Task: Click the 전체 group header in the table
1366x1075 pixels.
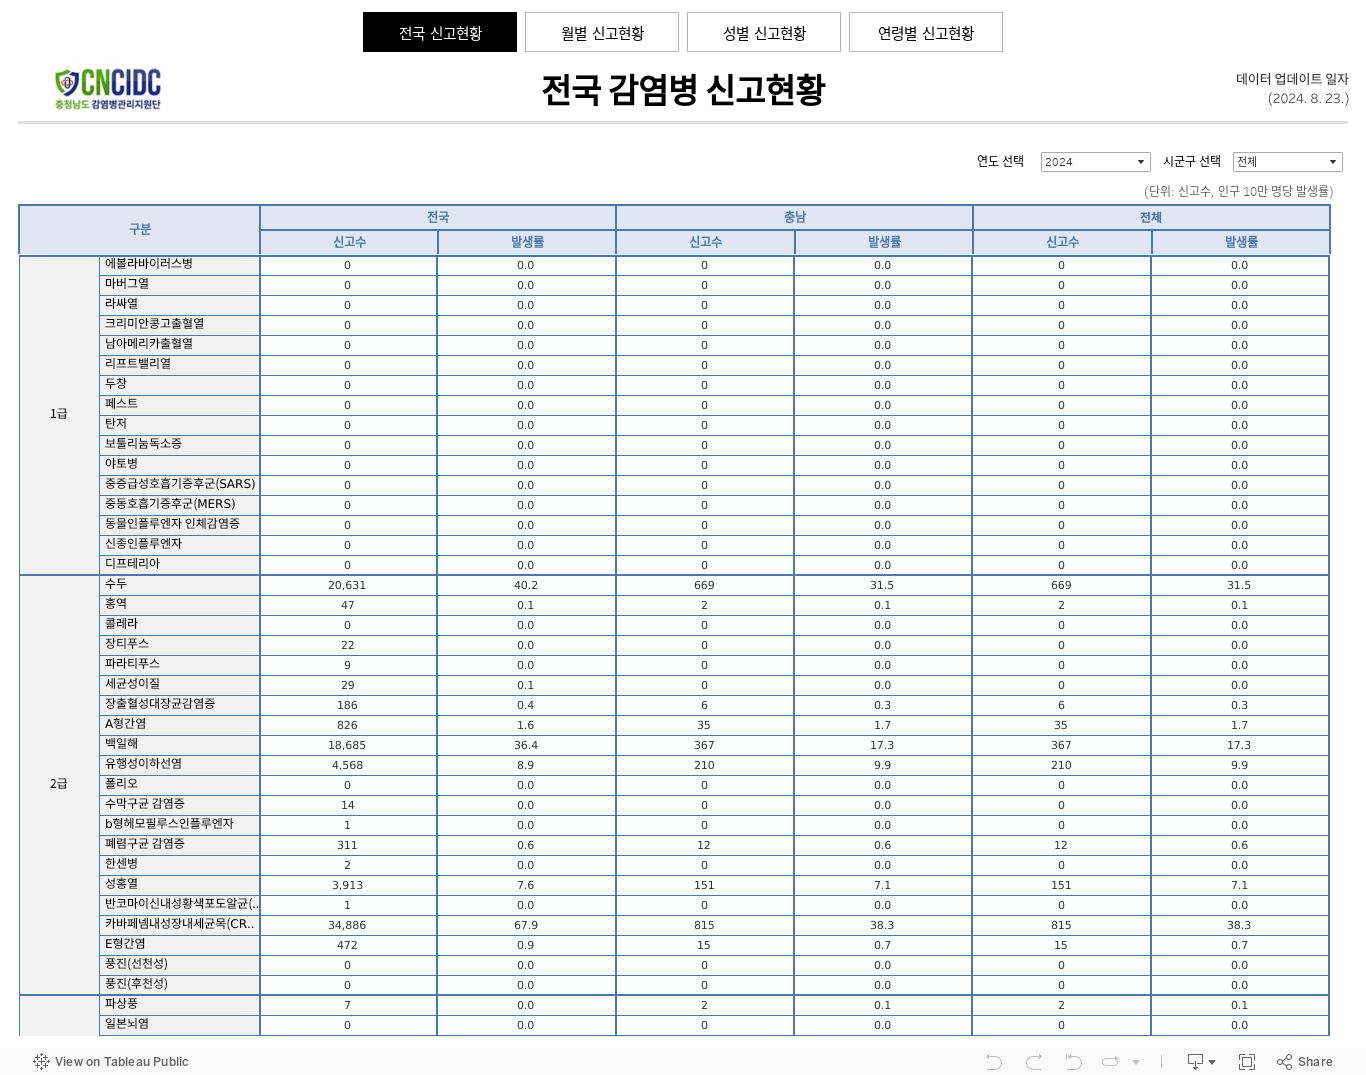Action: pyautogui.click(x=1151, y=217)
